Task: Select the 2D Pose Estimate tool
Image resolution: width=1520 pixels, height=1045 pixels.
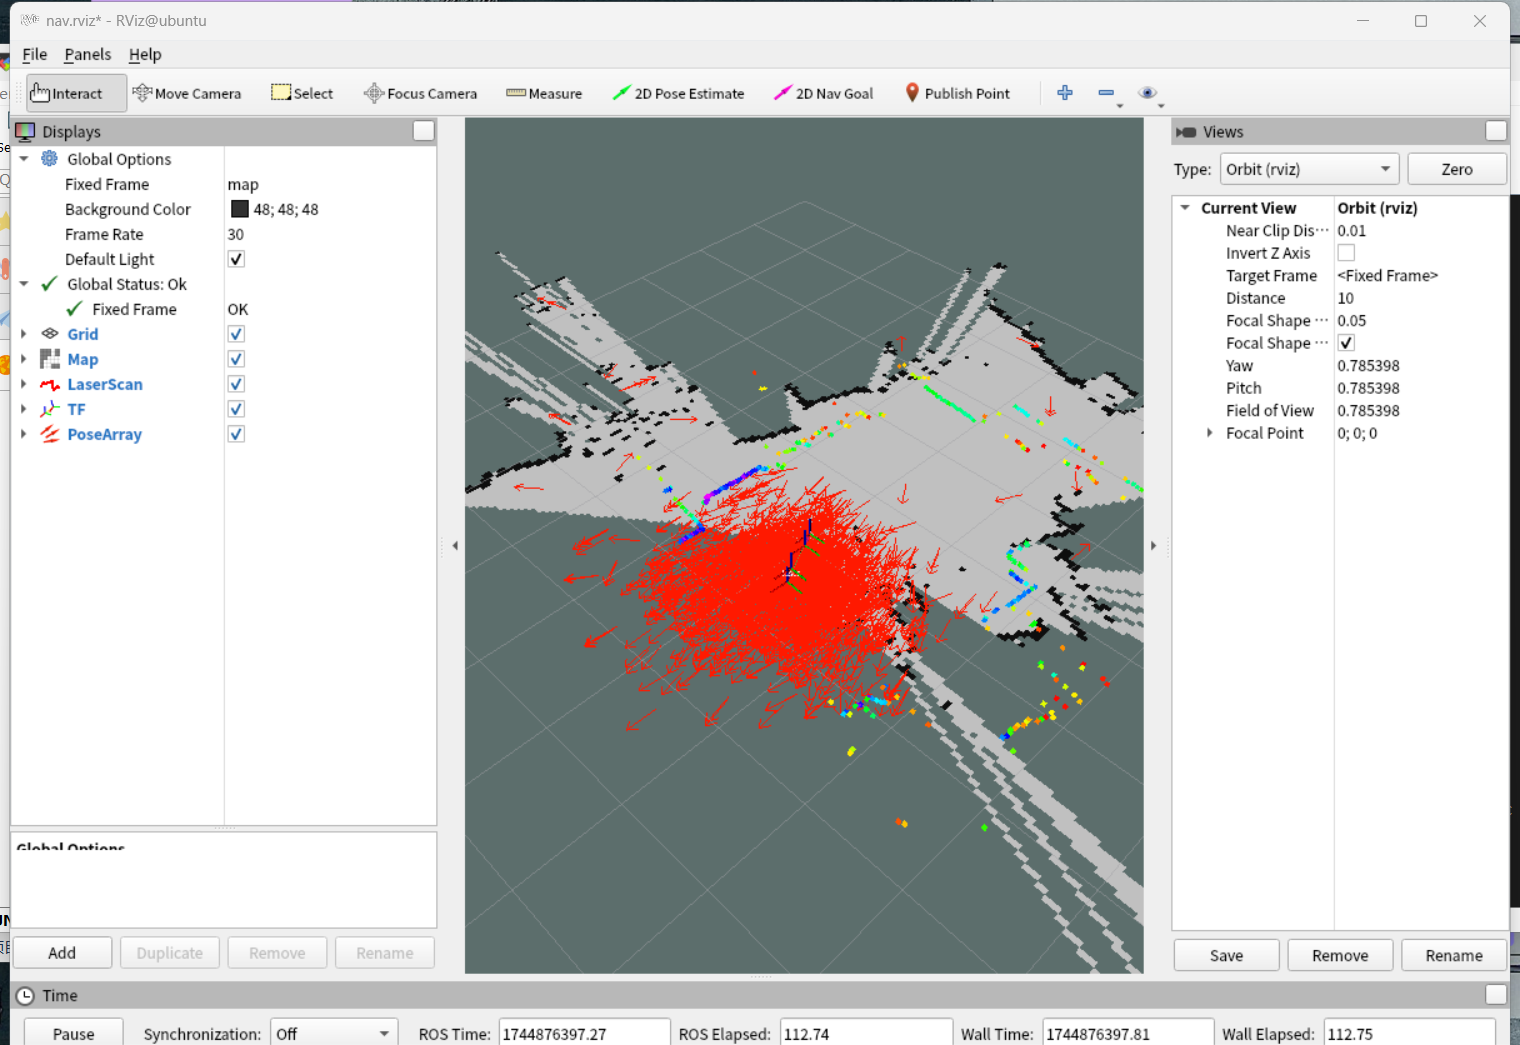Action: (678, 93)
